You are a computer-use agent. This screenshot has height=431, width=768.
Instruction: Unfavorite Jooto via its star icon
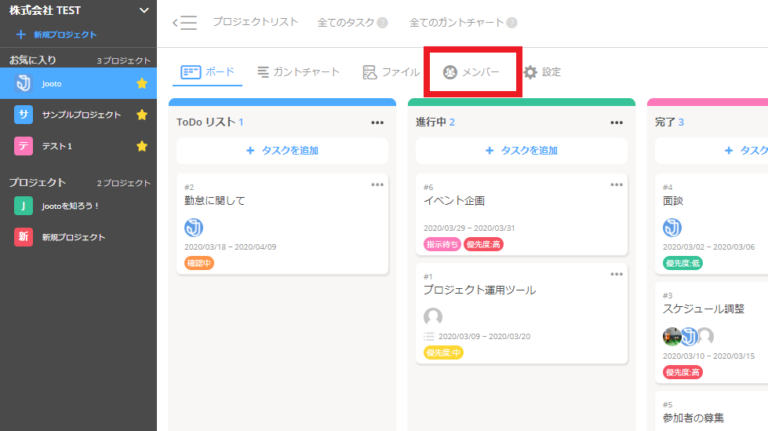(x=142, y=83)
